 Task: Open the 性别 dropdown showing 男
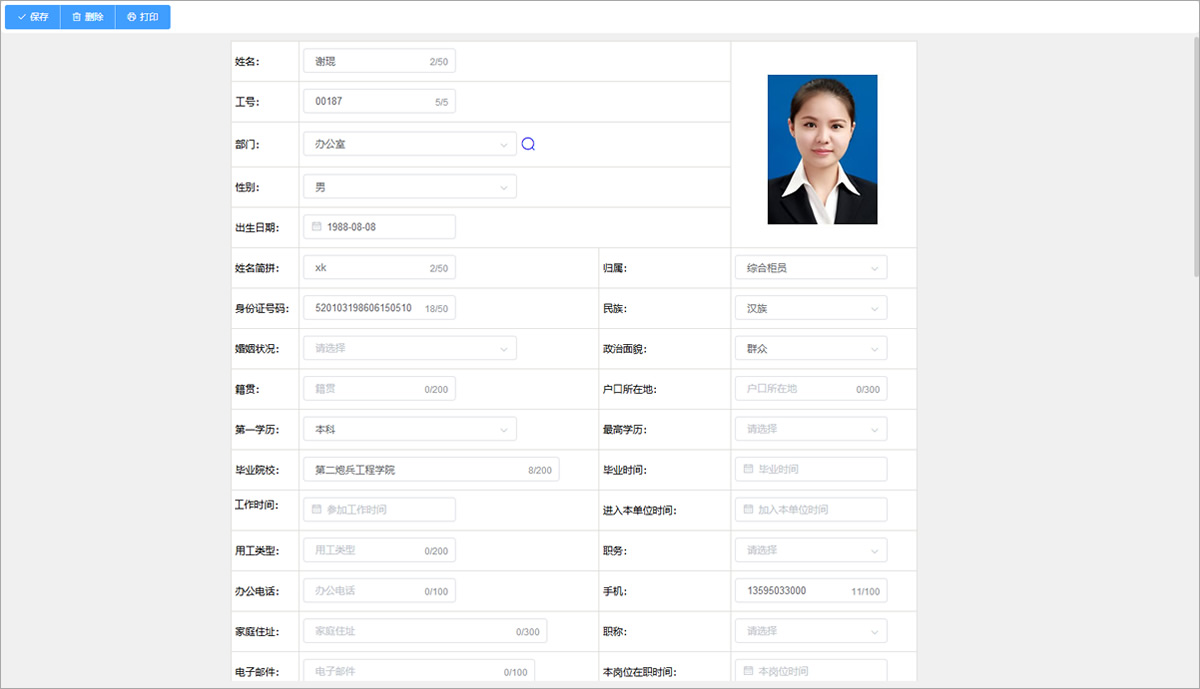coord(410,187)
